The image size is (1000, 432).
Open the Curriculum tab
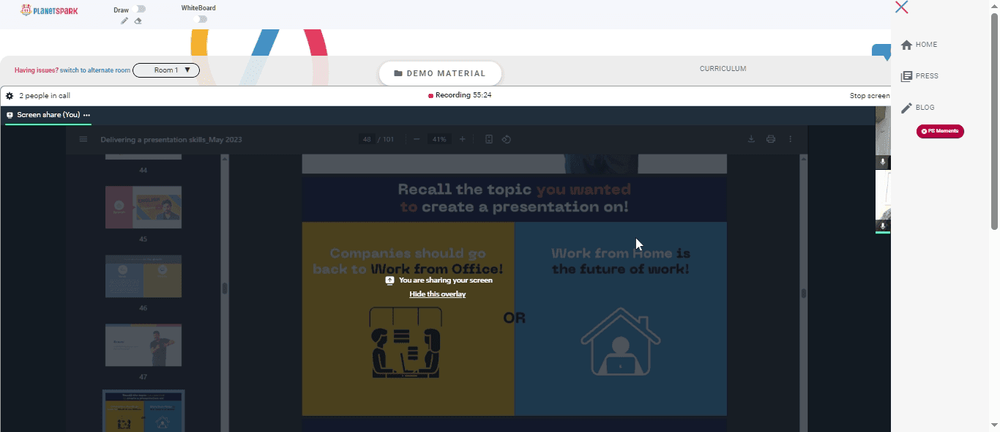point(723,69)
